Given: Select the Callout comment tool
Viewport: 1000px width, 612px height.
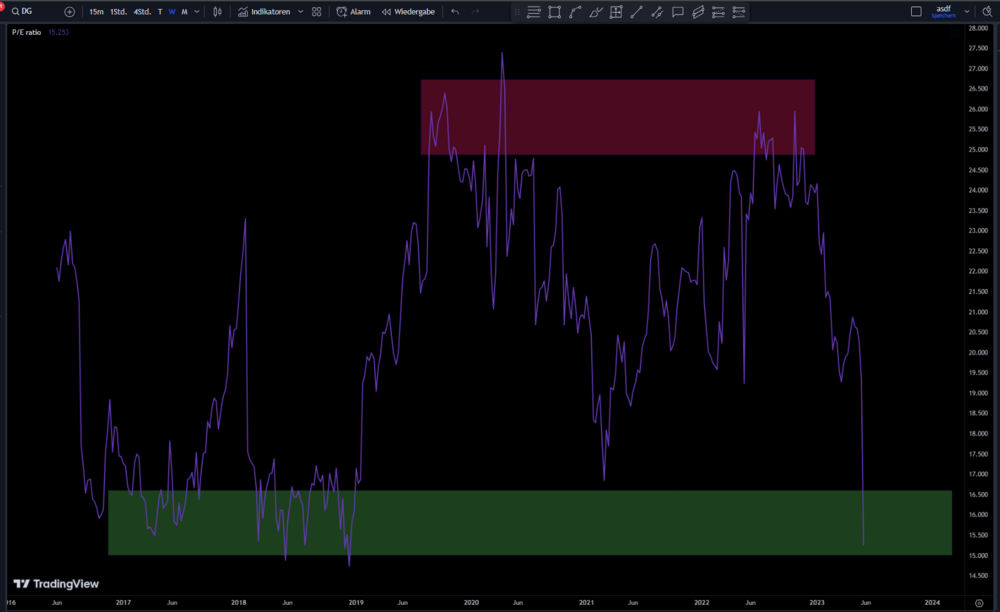Looking at the screenshot, I should 677,11.
